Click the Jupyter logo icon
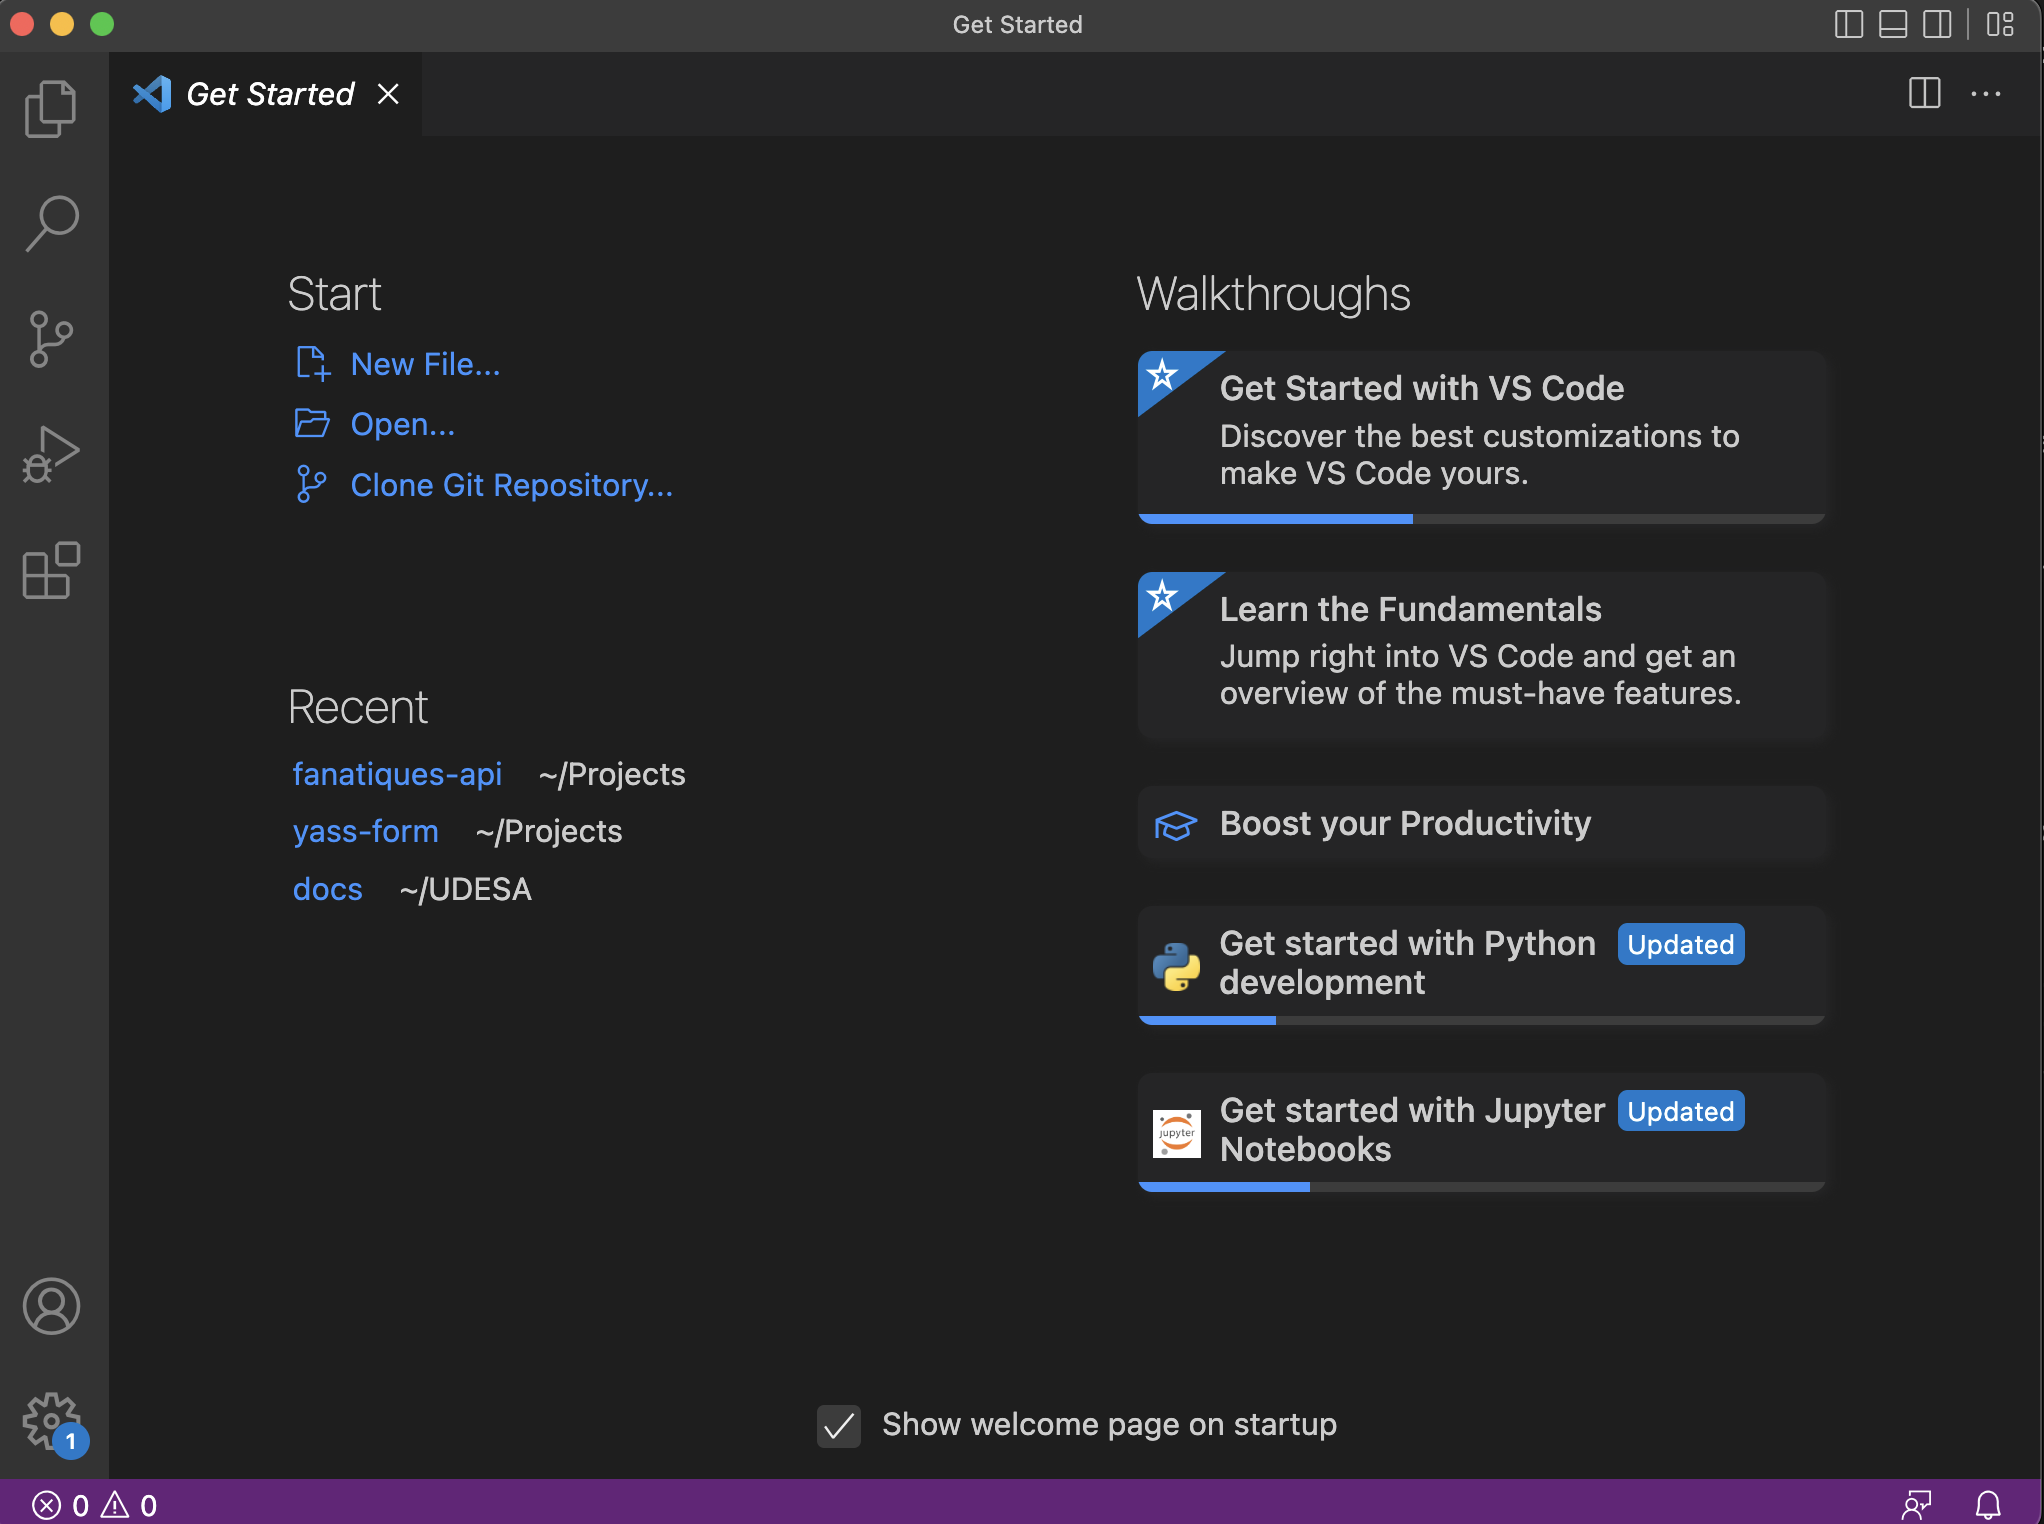The image size is (2044, 1524). (x=1176, y=1133)
